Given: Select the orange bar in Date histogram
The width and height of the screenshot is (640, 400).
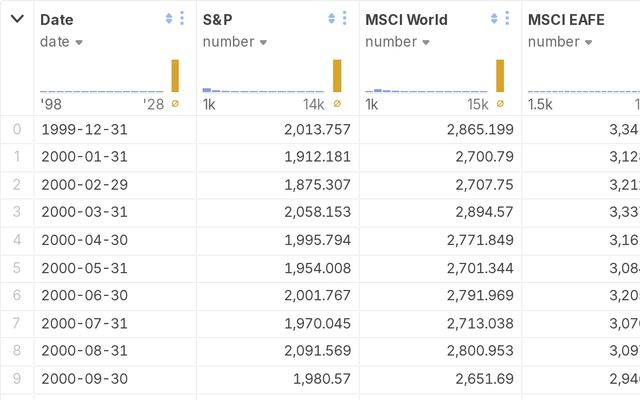Looking at the screenshot, I should pyautogui.click(x=175, y=76).
